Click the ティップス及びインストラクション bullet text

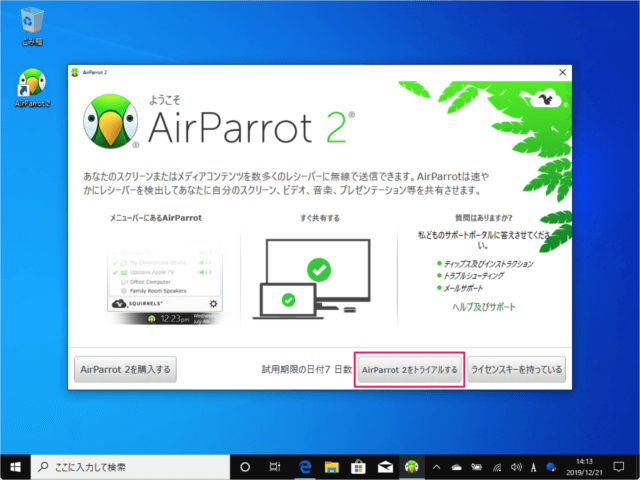coord(488,264)
